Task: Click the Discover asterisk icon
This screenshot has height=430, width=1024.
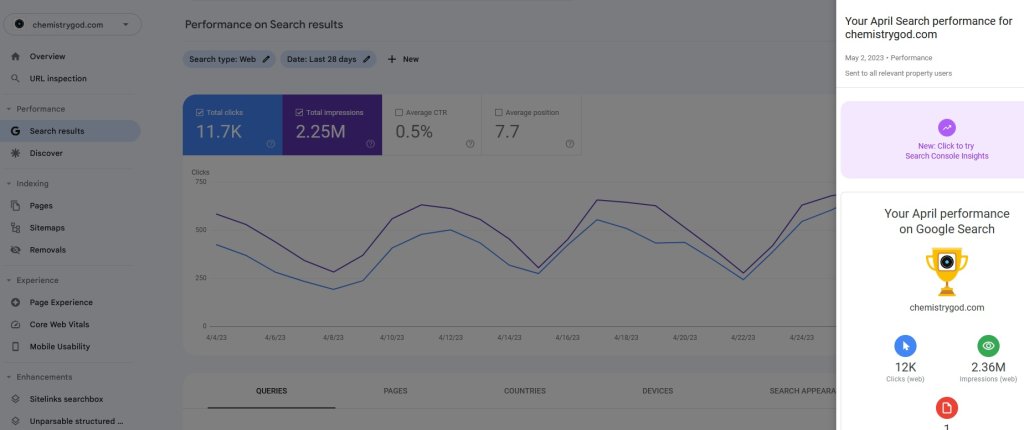Action: (x=16, y=153)
